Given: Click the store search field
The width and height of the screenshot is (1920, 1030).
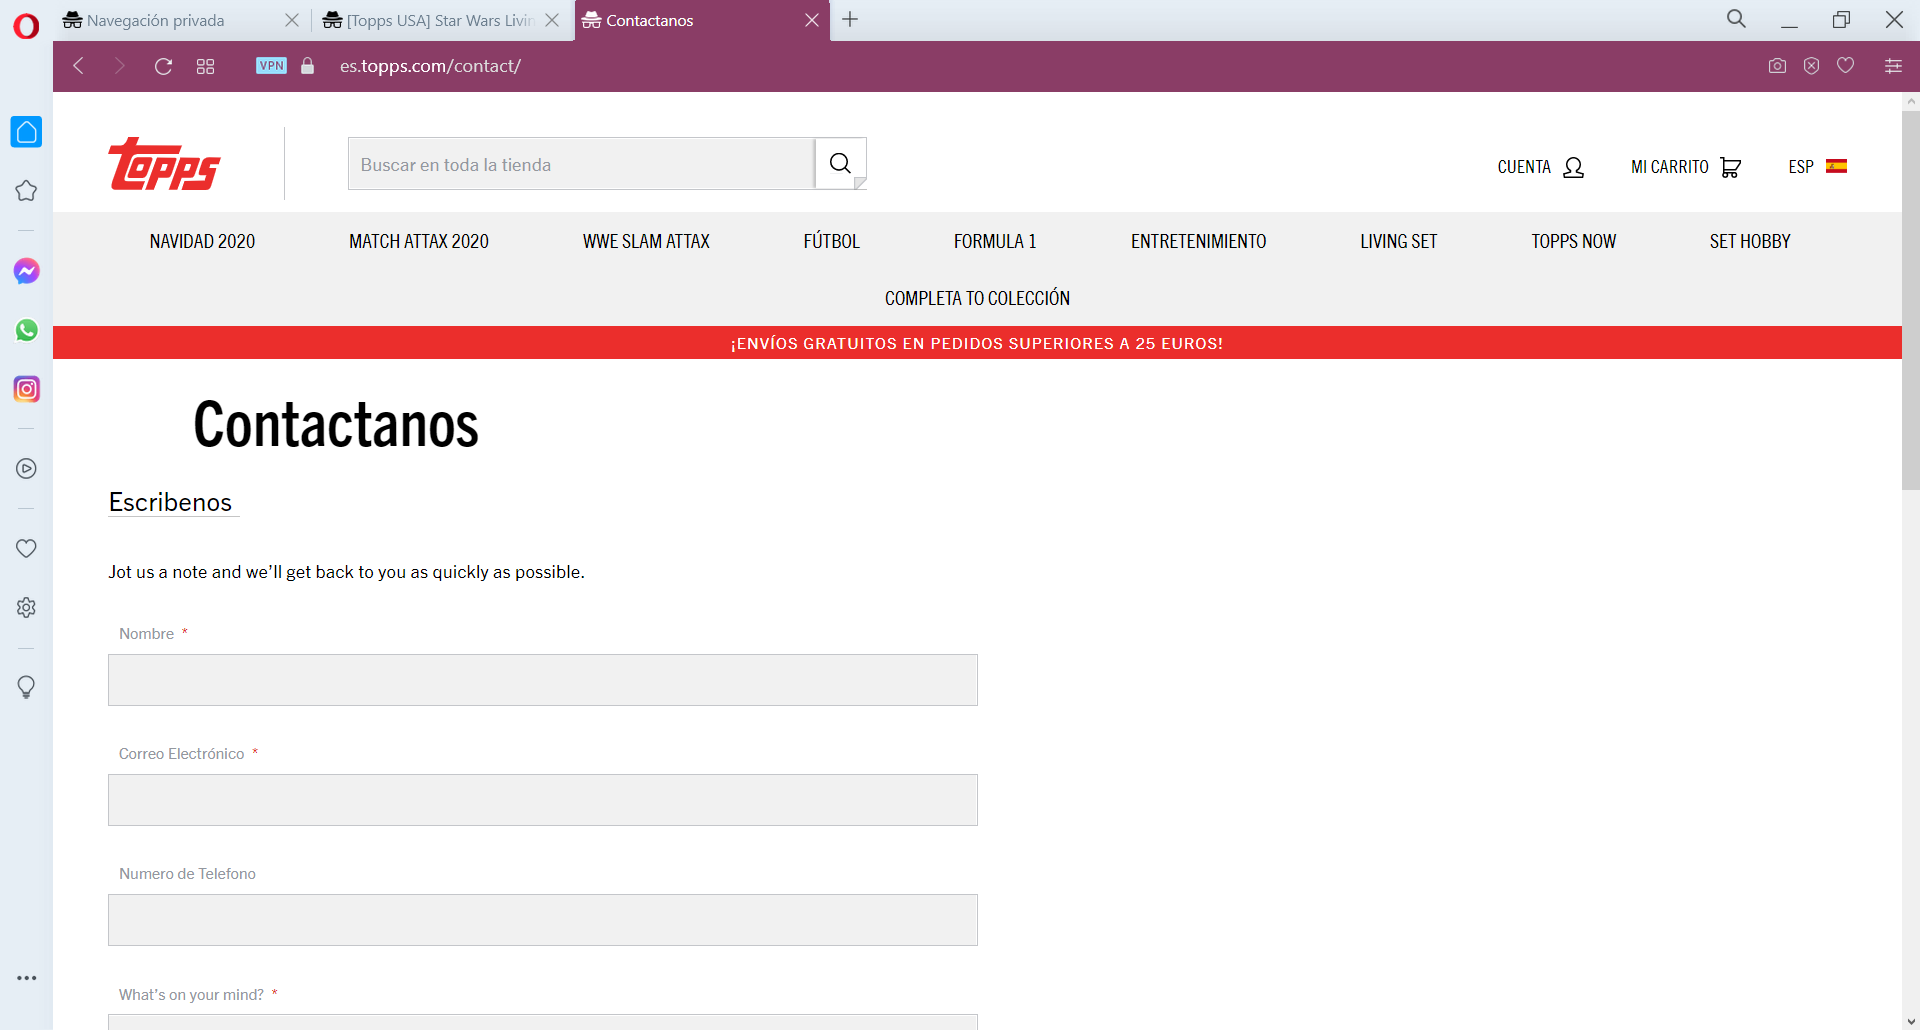Looking at the screenshot, I should coord(581,164).
